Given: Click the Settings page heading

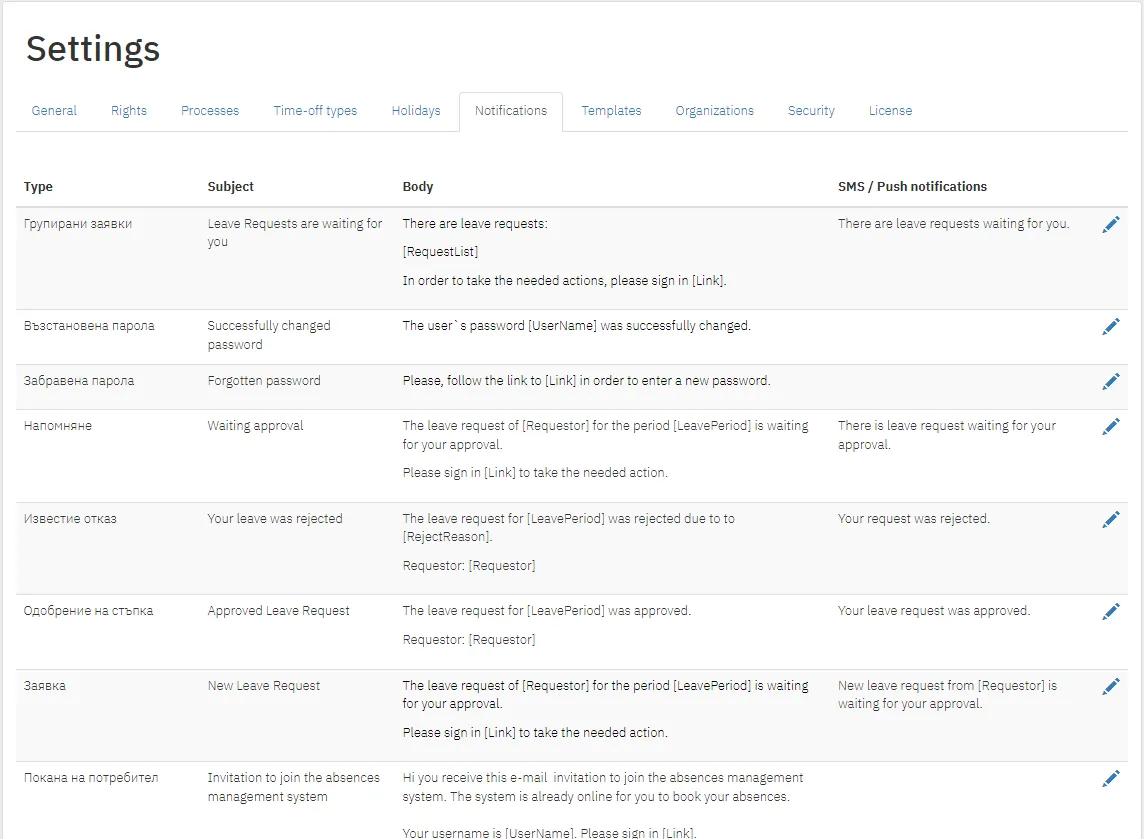Looking at the screenshot, I should pos(93,50).
